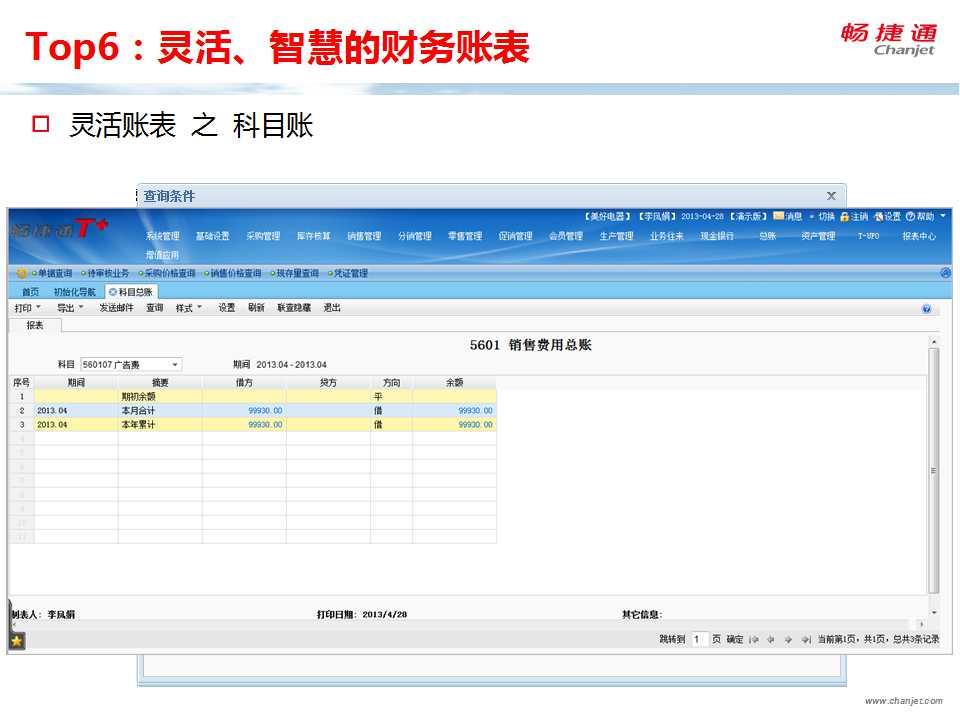Click the 凭证管理 shortcut link
The image size is (960, 720).
pos(347,273)
